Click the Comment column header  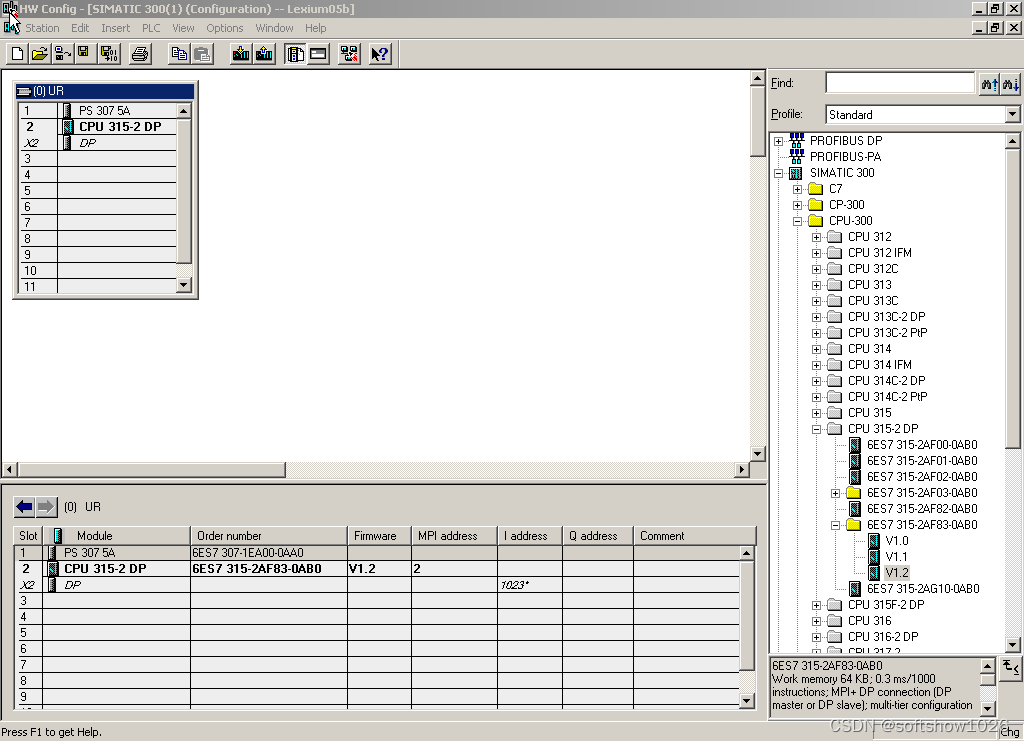click(x=694, y=536)
